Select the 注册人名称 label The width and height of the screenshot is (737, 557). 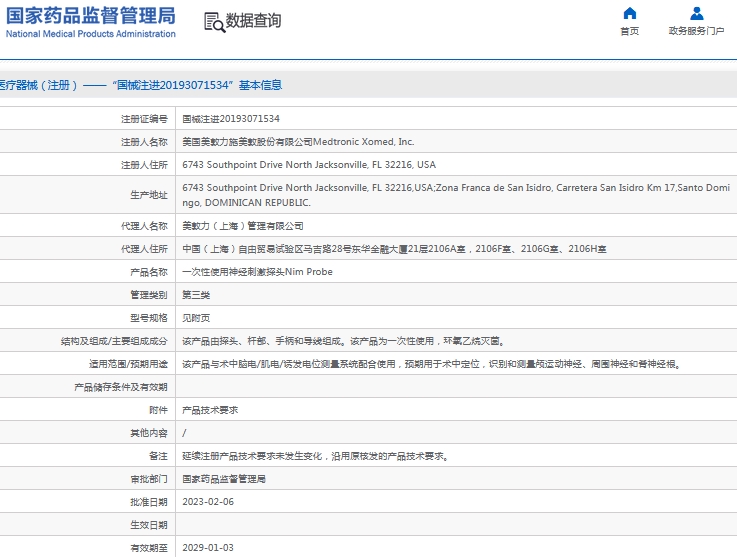tap(144, 142)
